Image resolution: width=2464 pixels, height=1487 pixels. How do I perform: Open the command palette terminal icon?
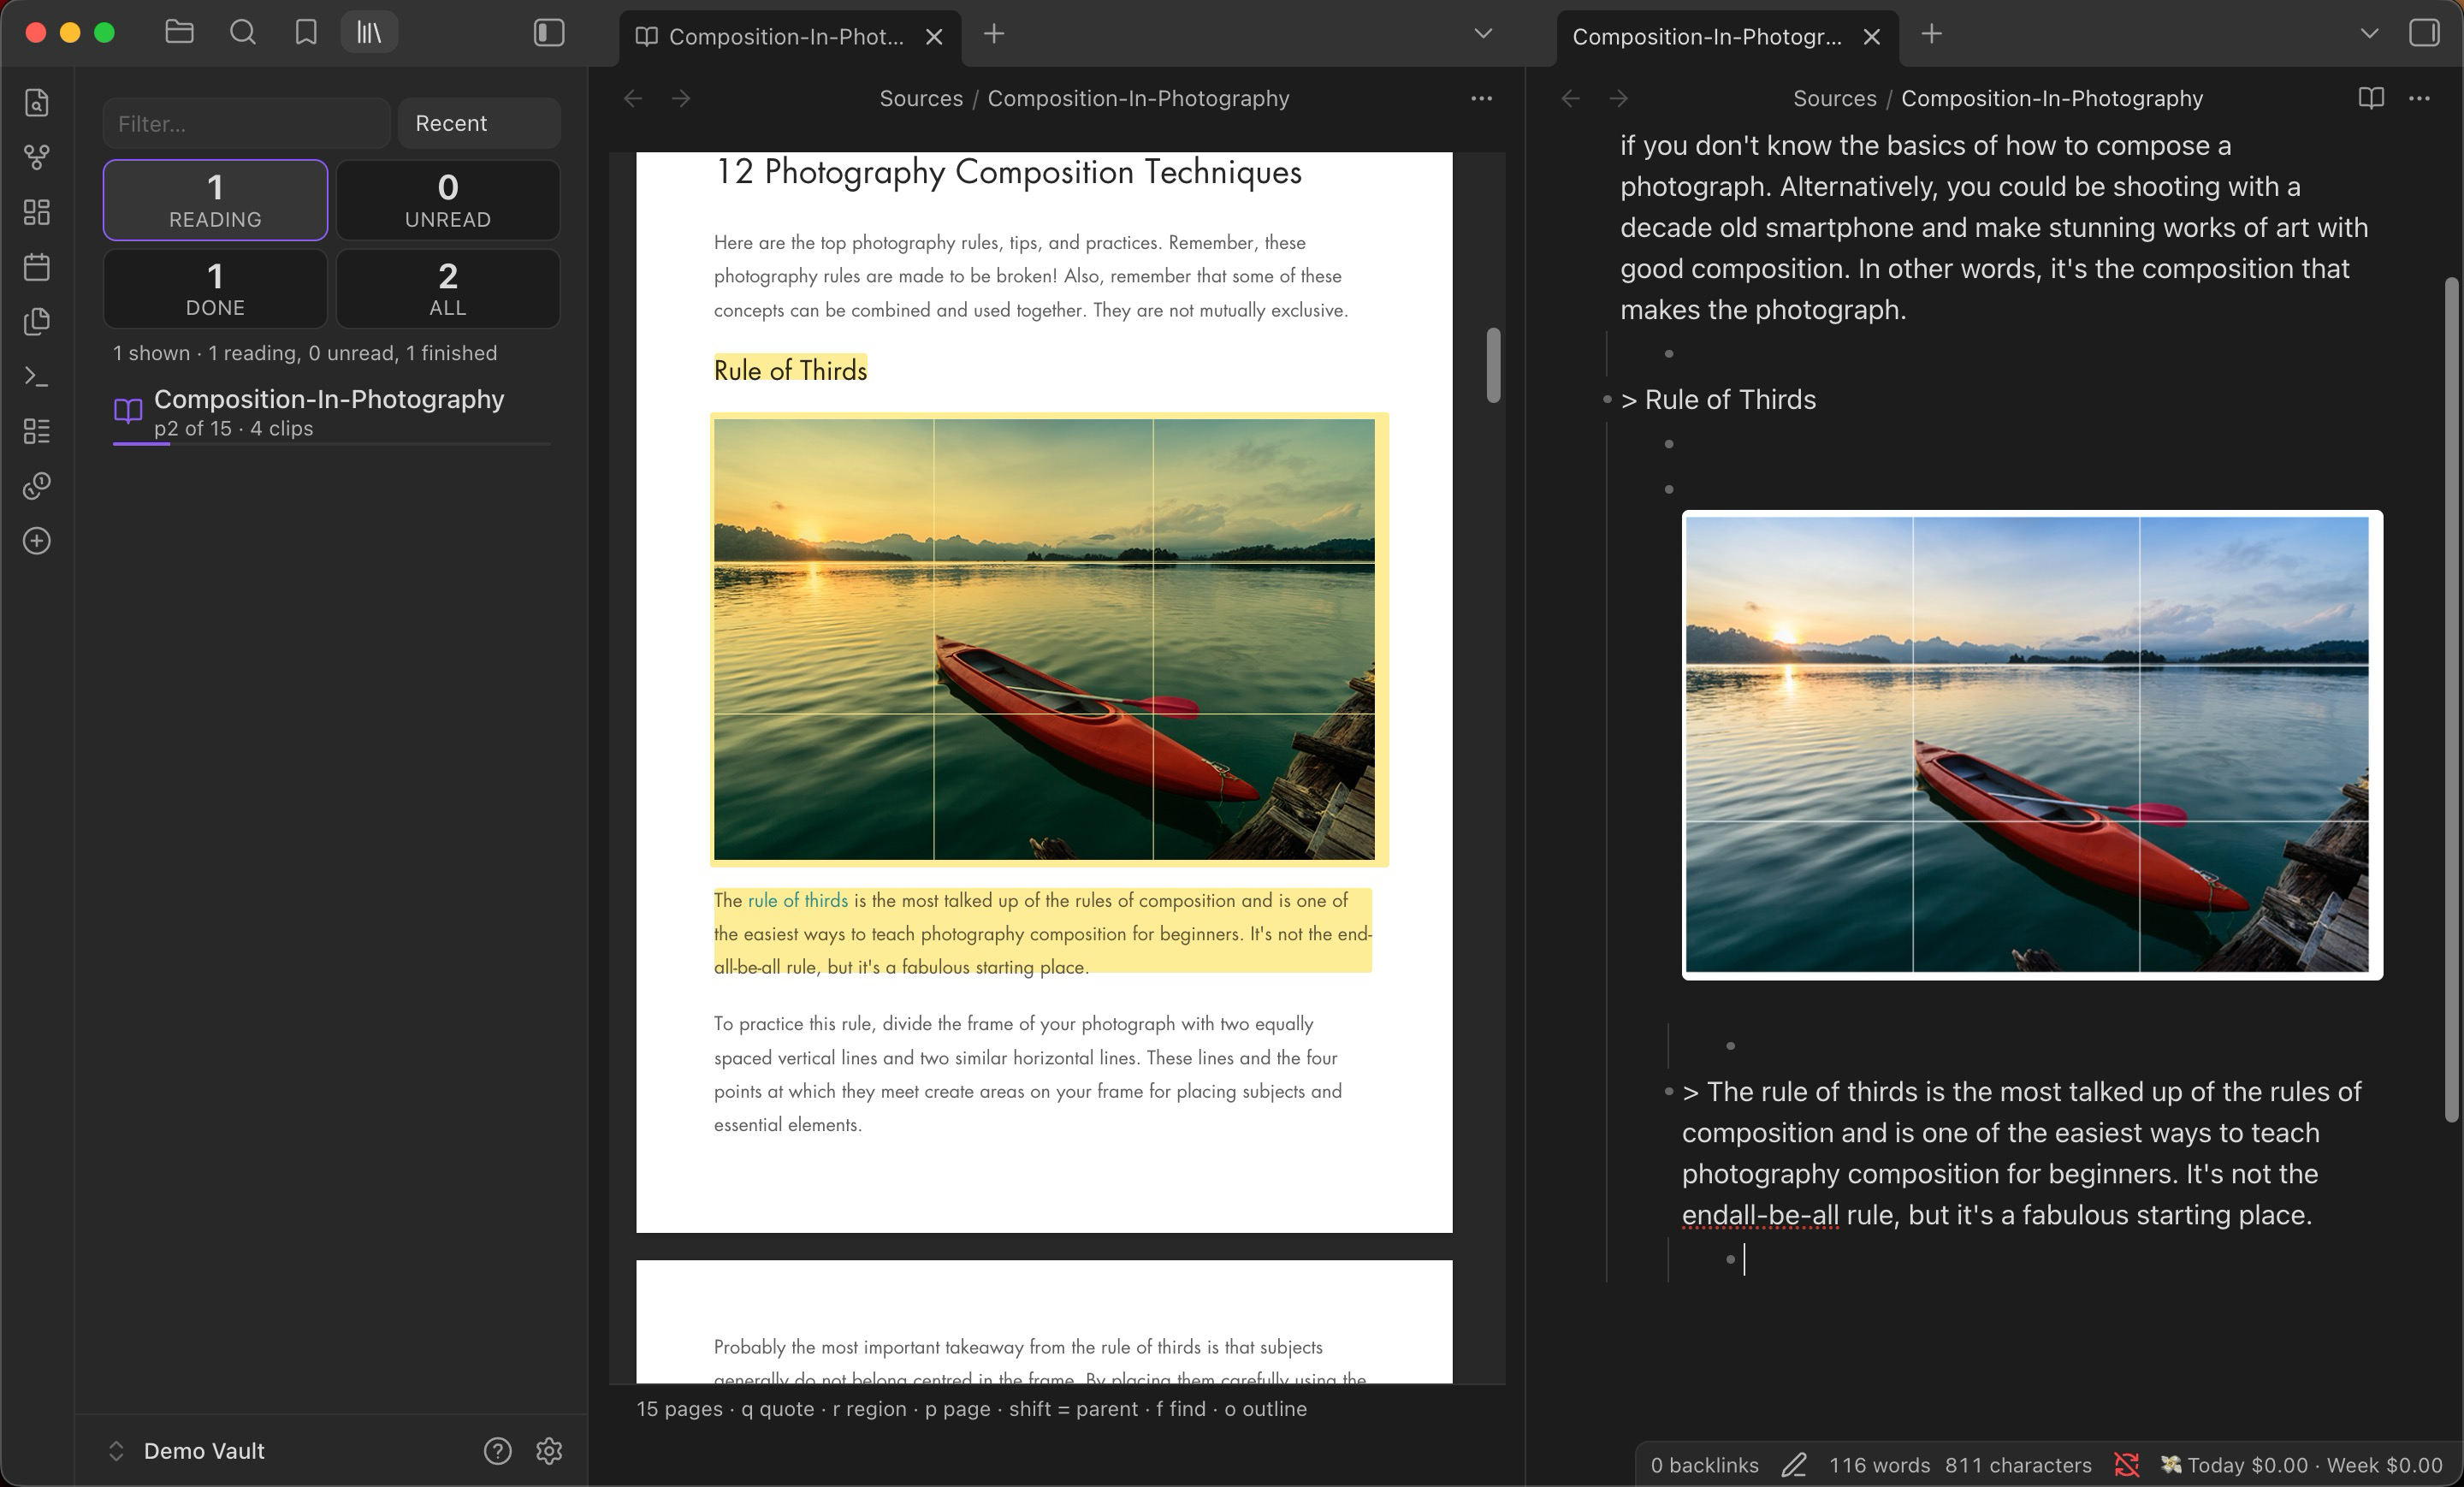[x=37, y=377]
